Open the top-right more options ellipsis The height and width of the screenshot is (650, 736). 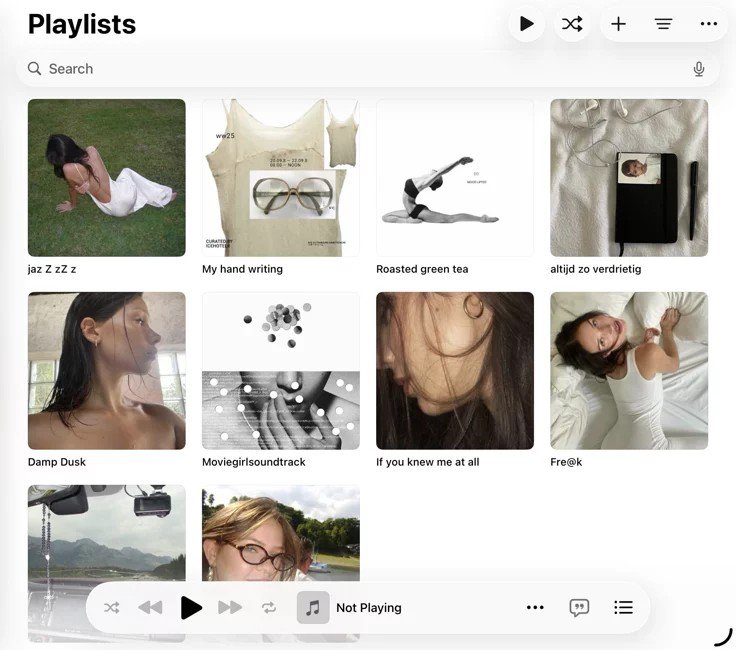click(x=708, y=23)
